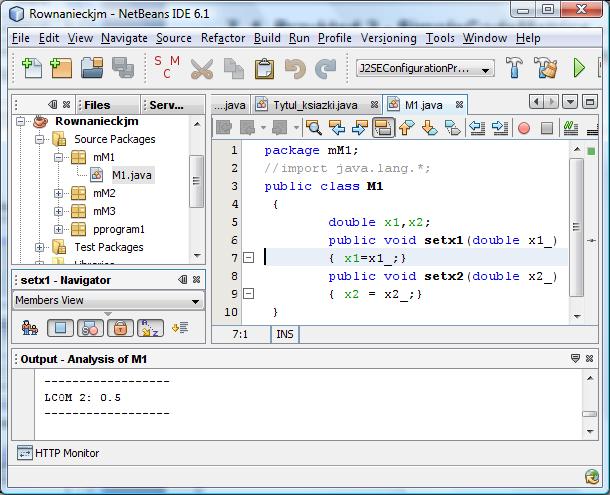Screen dimensions: 610x495
Task: Switch to the Tytul_ksiazki.java tab
Action: pos(315,105)
